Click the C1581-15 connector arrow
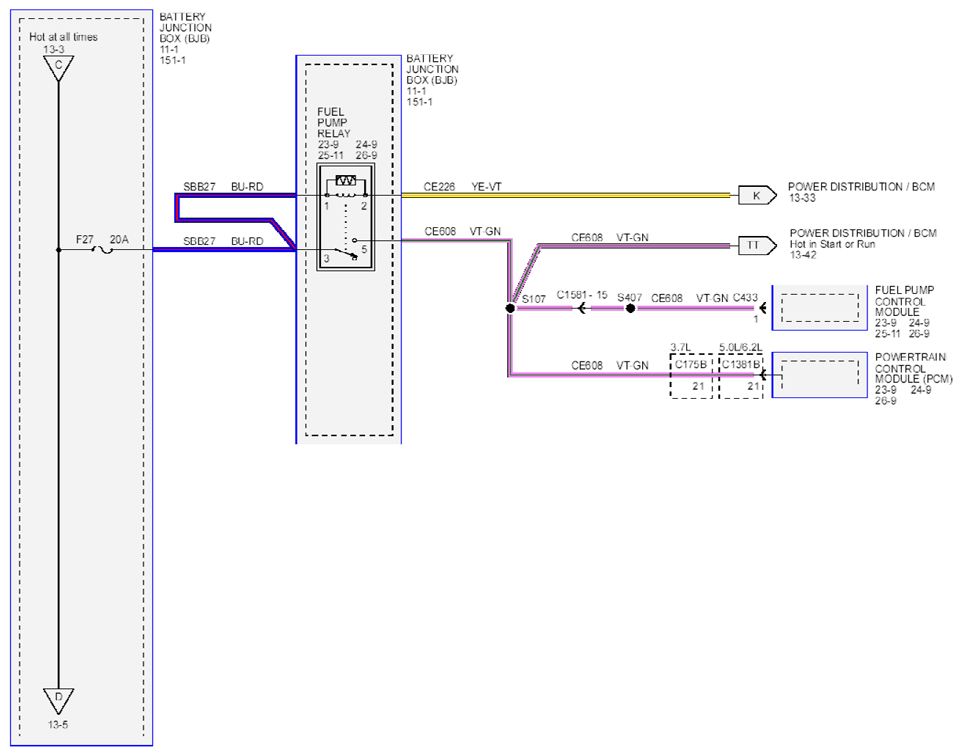 click(582, 308)
